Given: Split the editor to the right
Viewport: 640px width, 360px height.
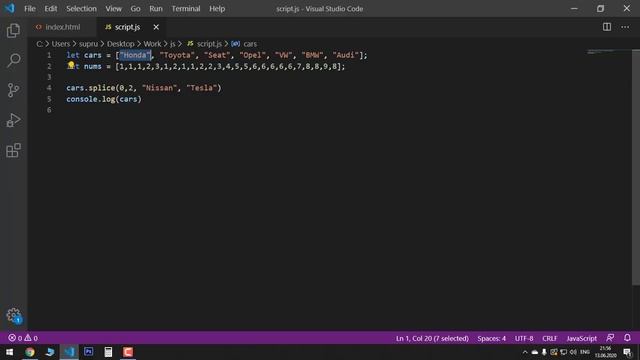Looking at the screenshot, I should pos(607,27).
